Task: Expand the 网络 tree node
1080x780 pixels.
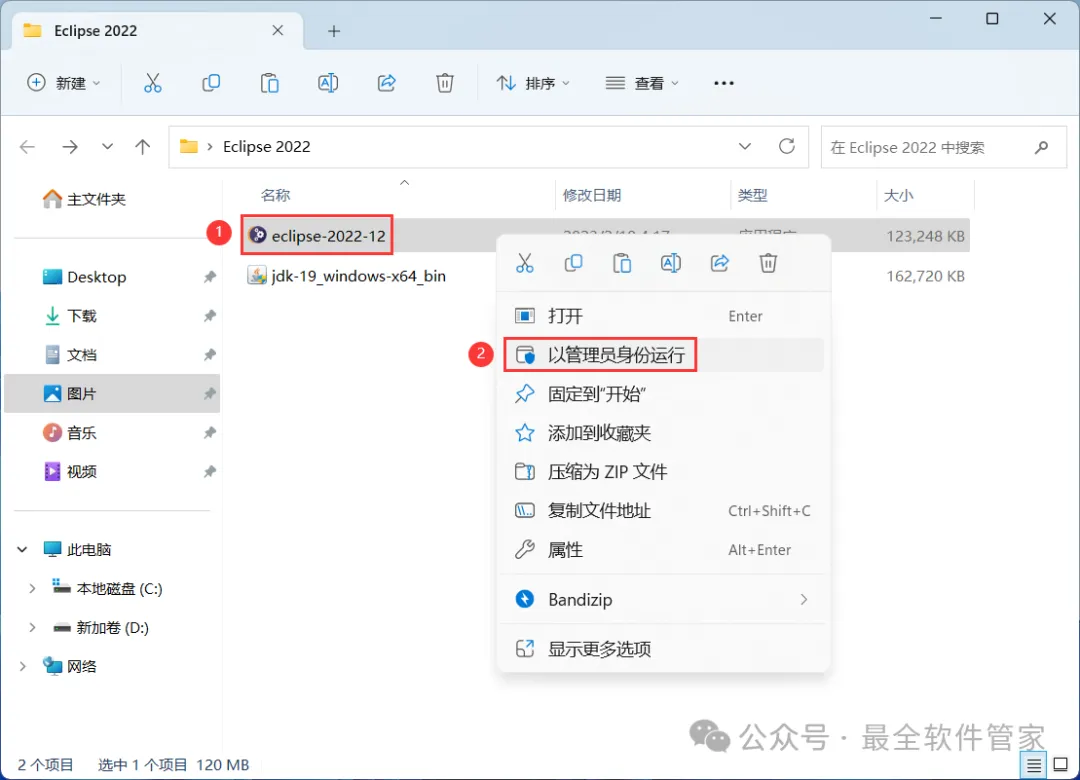Action: tap(23, 666)
